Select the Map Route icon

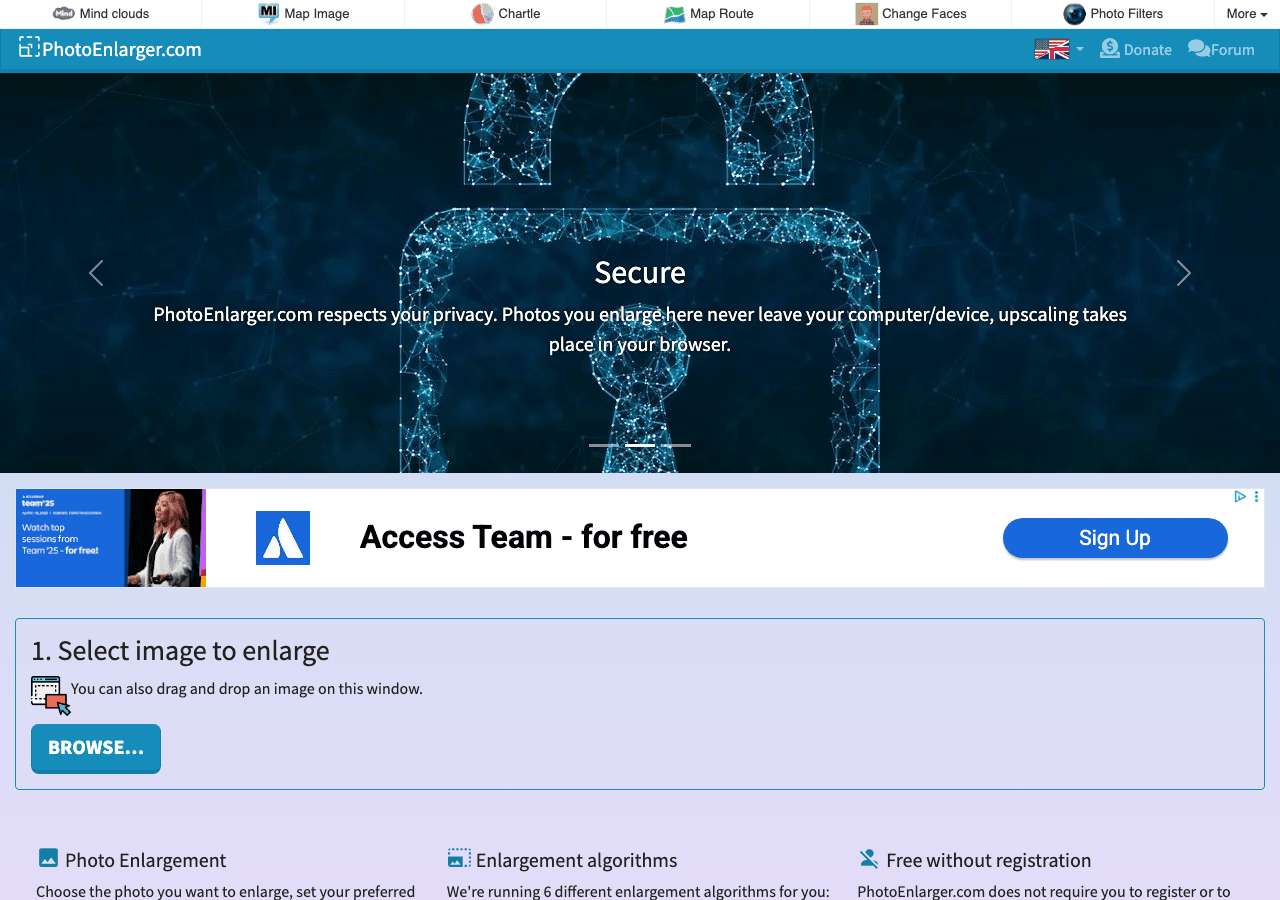675,14
